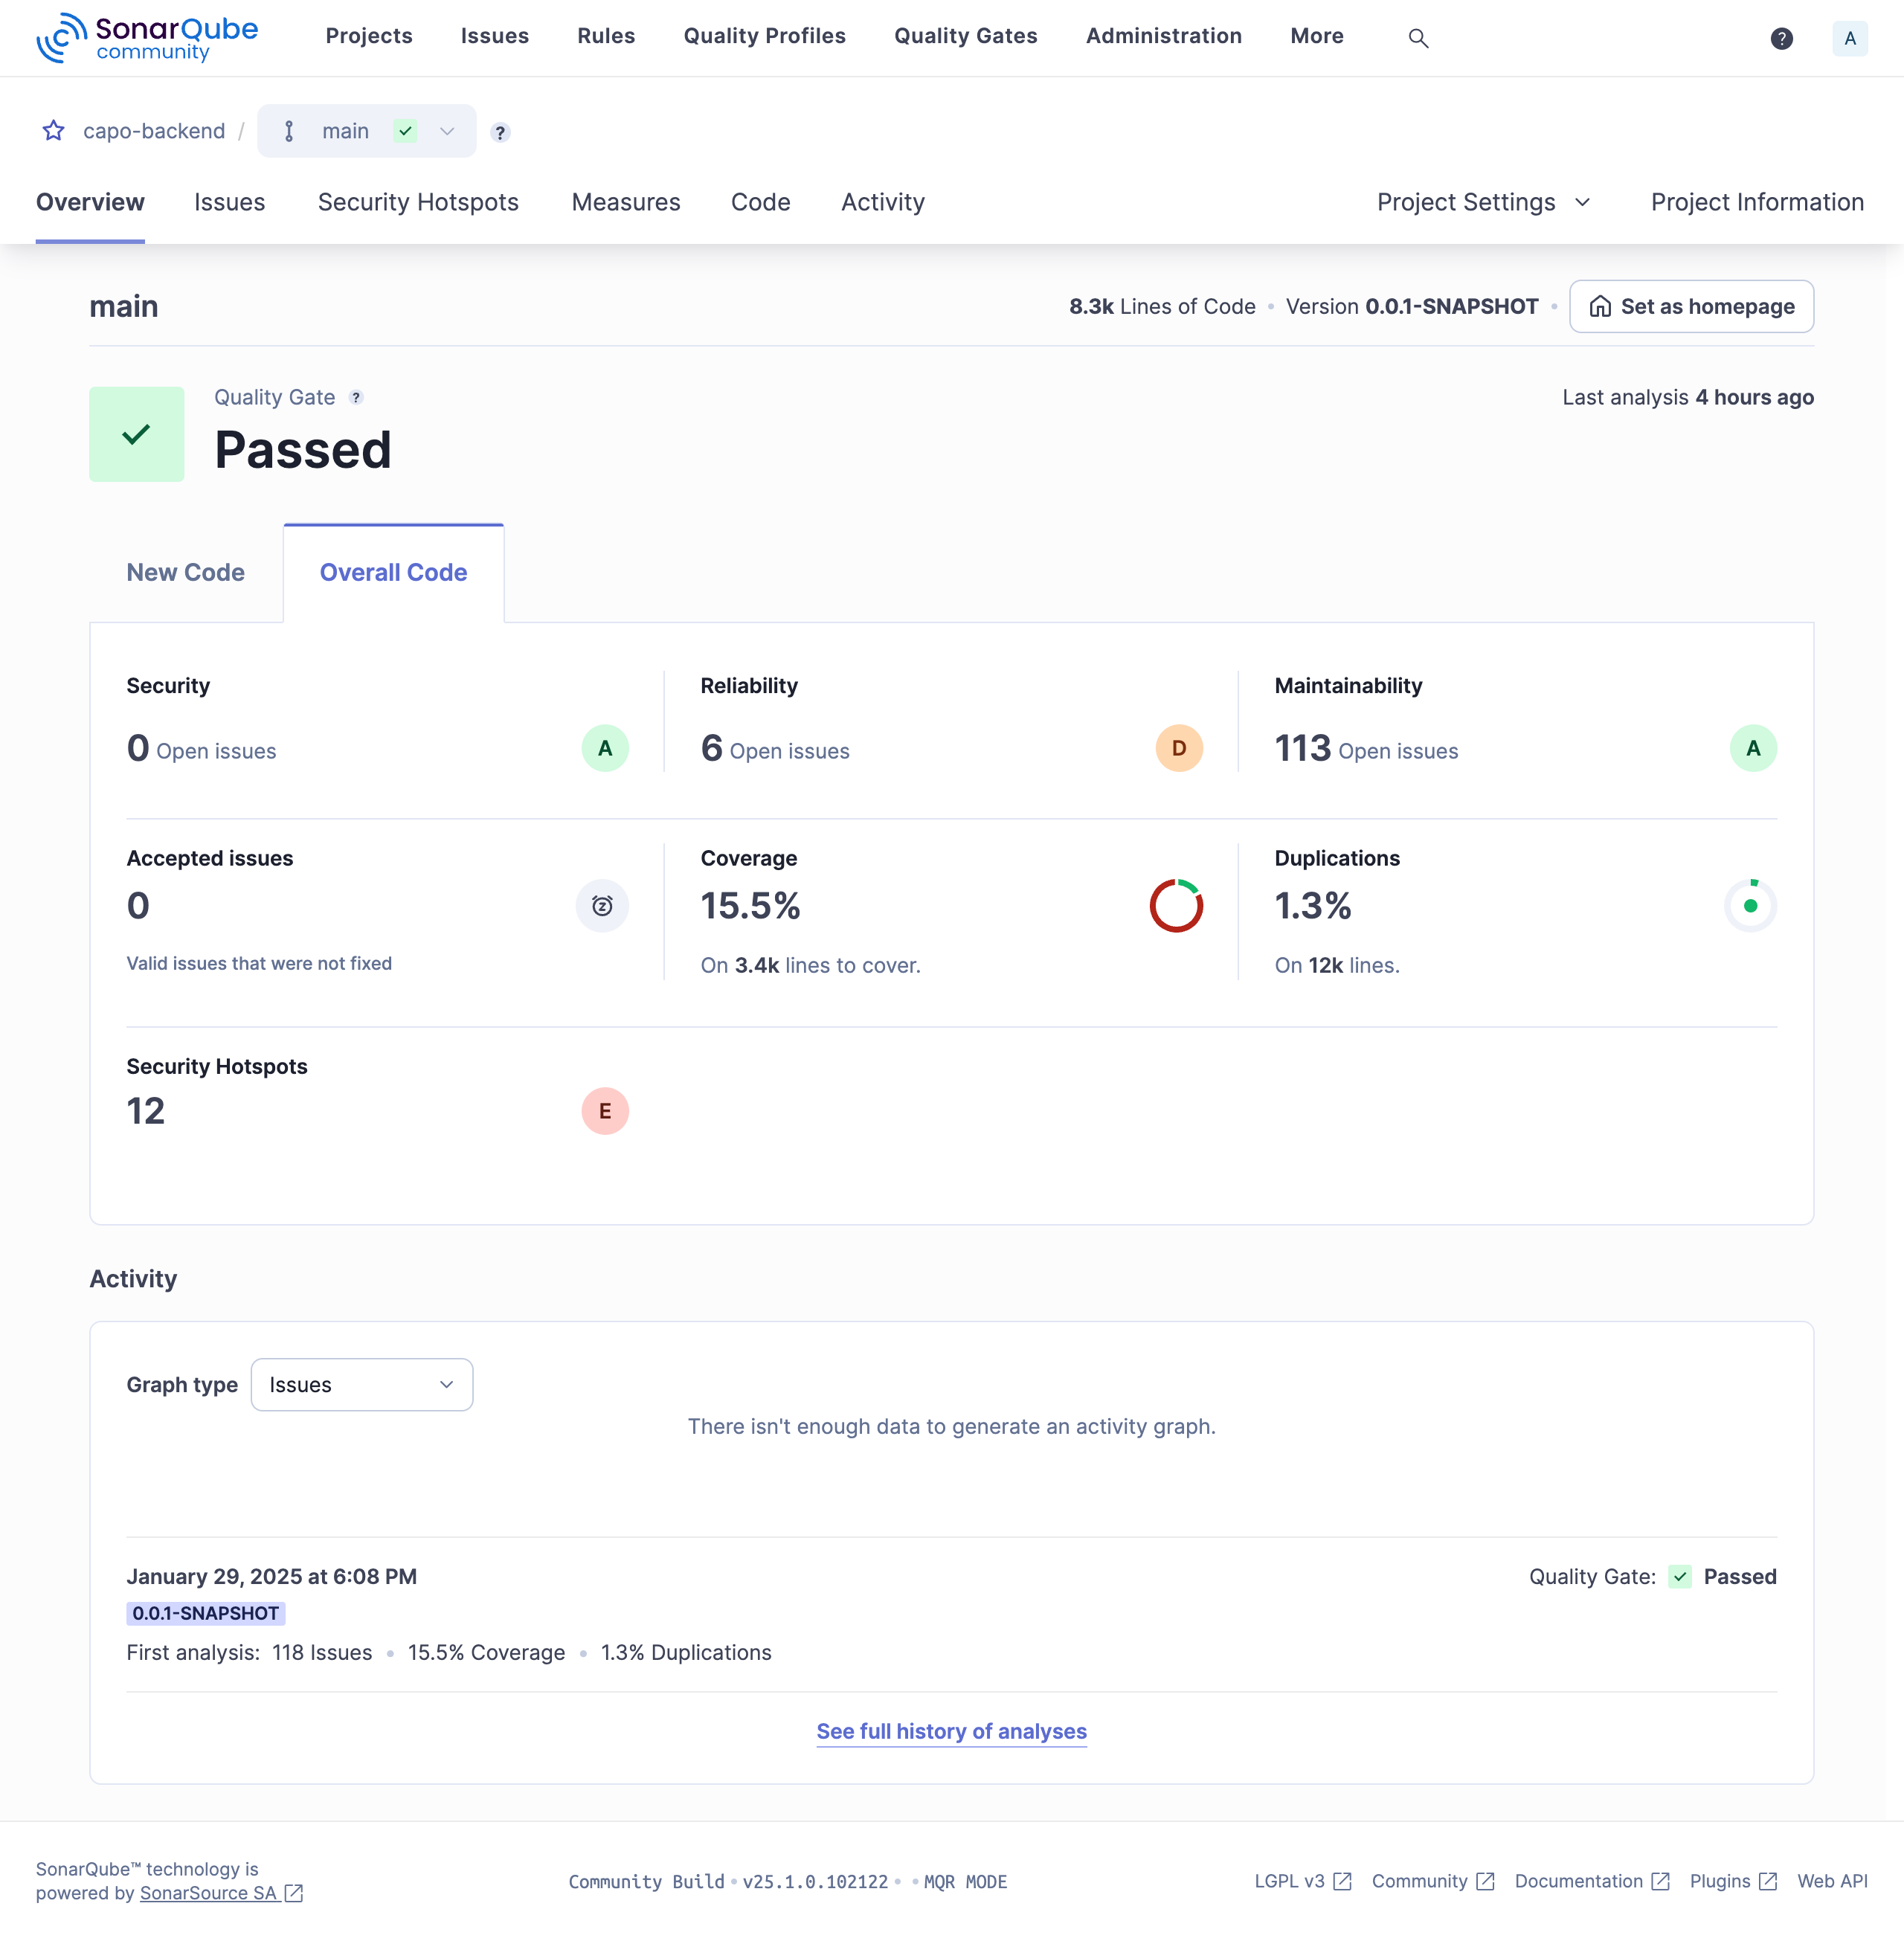The height and width of the screenshot is (1941, 1904).
Task: Click the 113 maintainability open issues count
Action: tap(1302, 748)
